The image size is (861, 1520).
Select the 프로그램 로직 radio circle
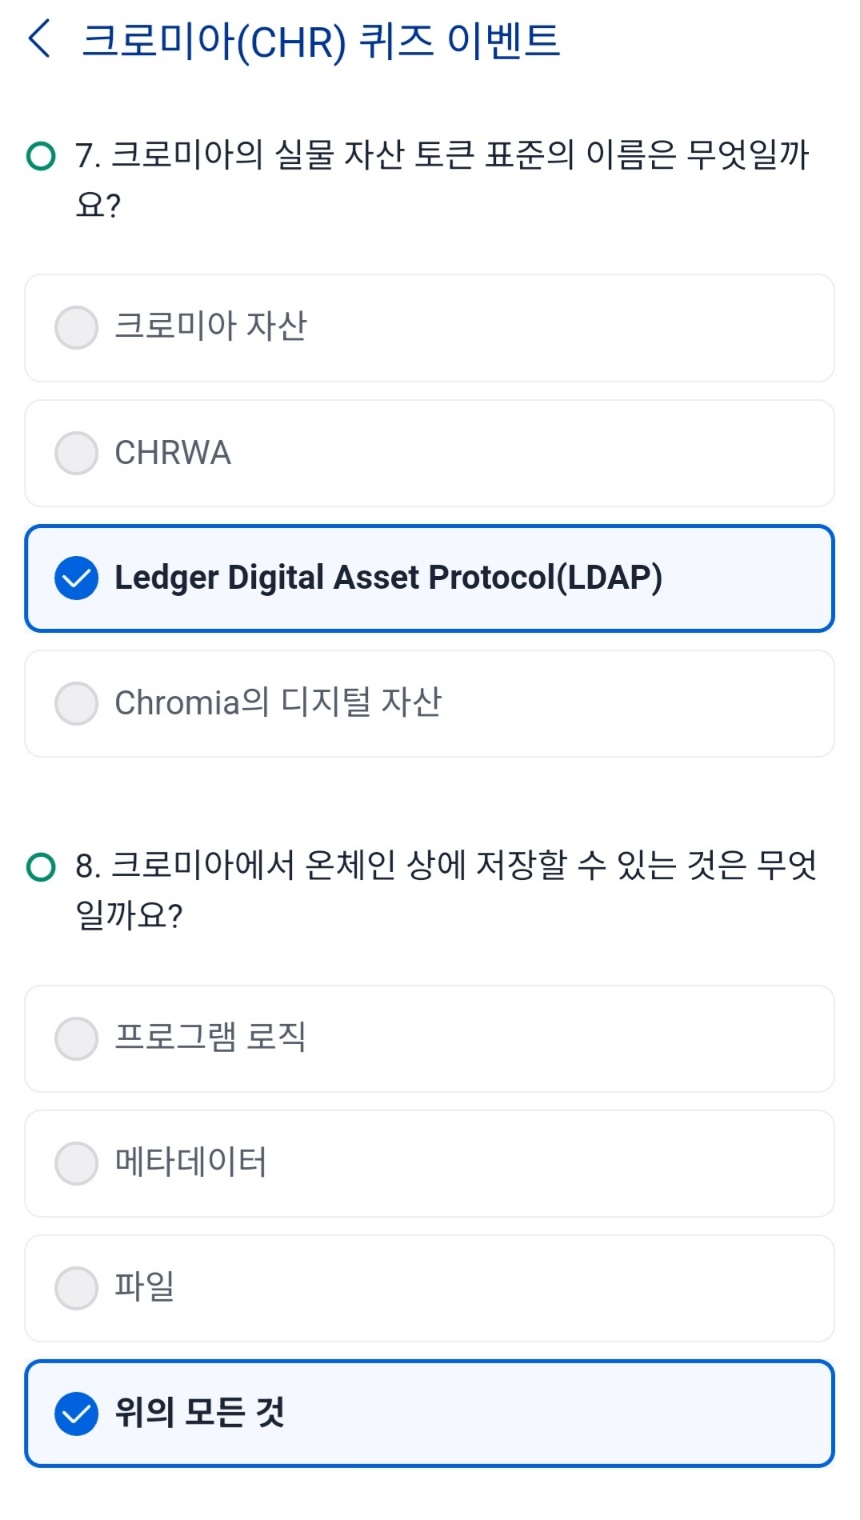coord(77,1039)
